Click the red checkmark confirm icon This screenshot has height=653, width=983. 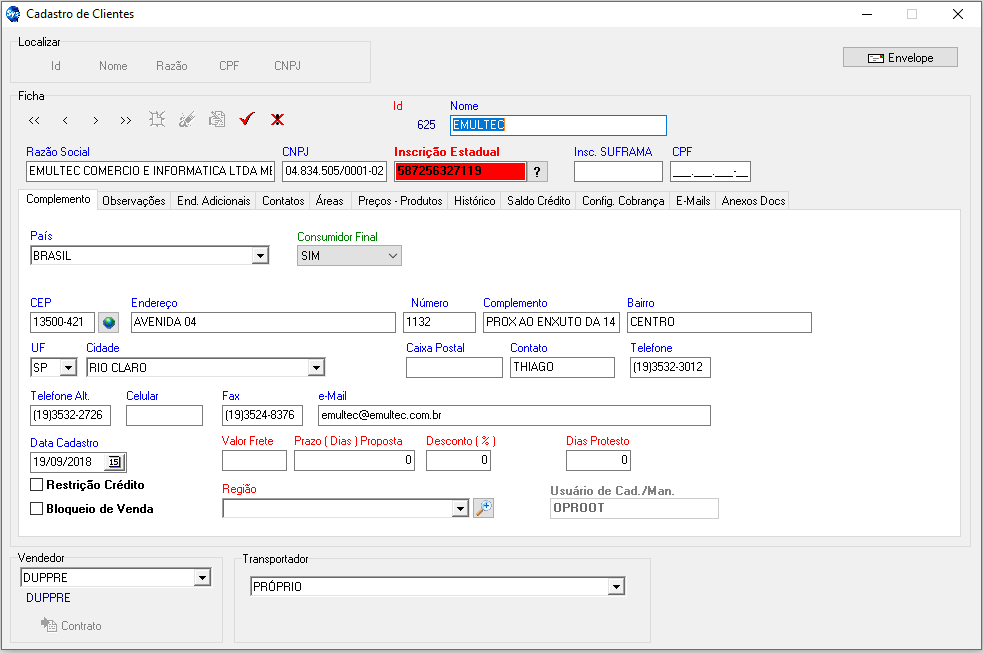[x=247, y=120]
